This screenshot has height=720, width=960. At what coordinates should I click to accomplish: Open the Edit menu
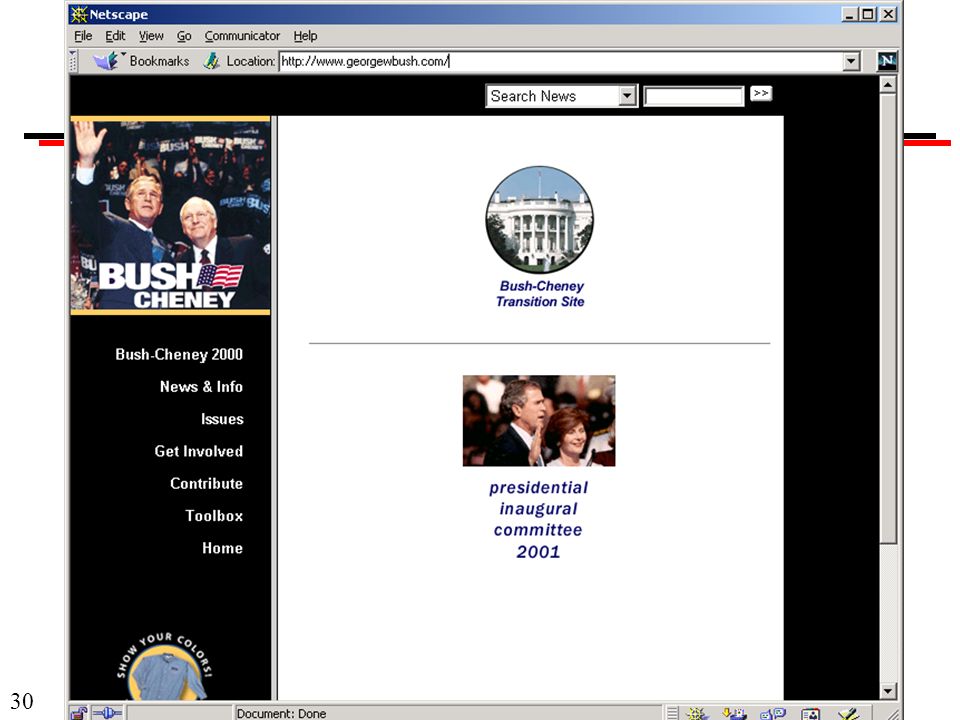click(115, 36)
